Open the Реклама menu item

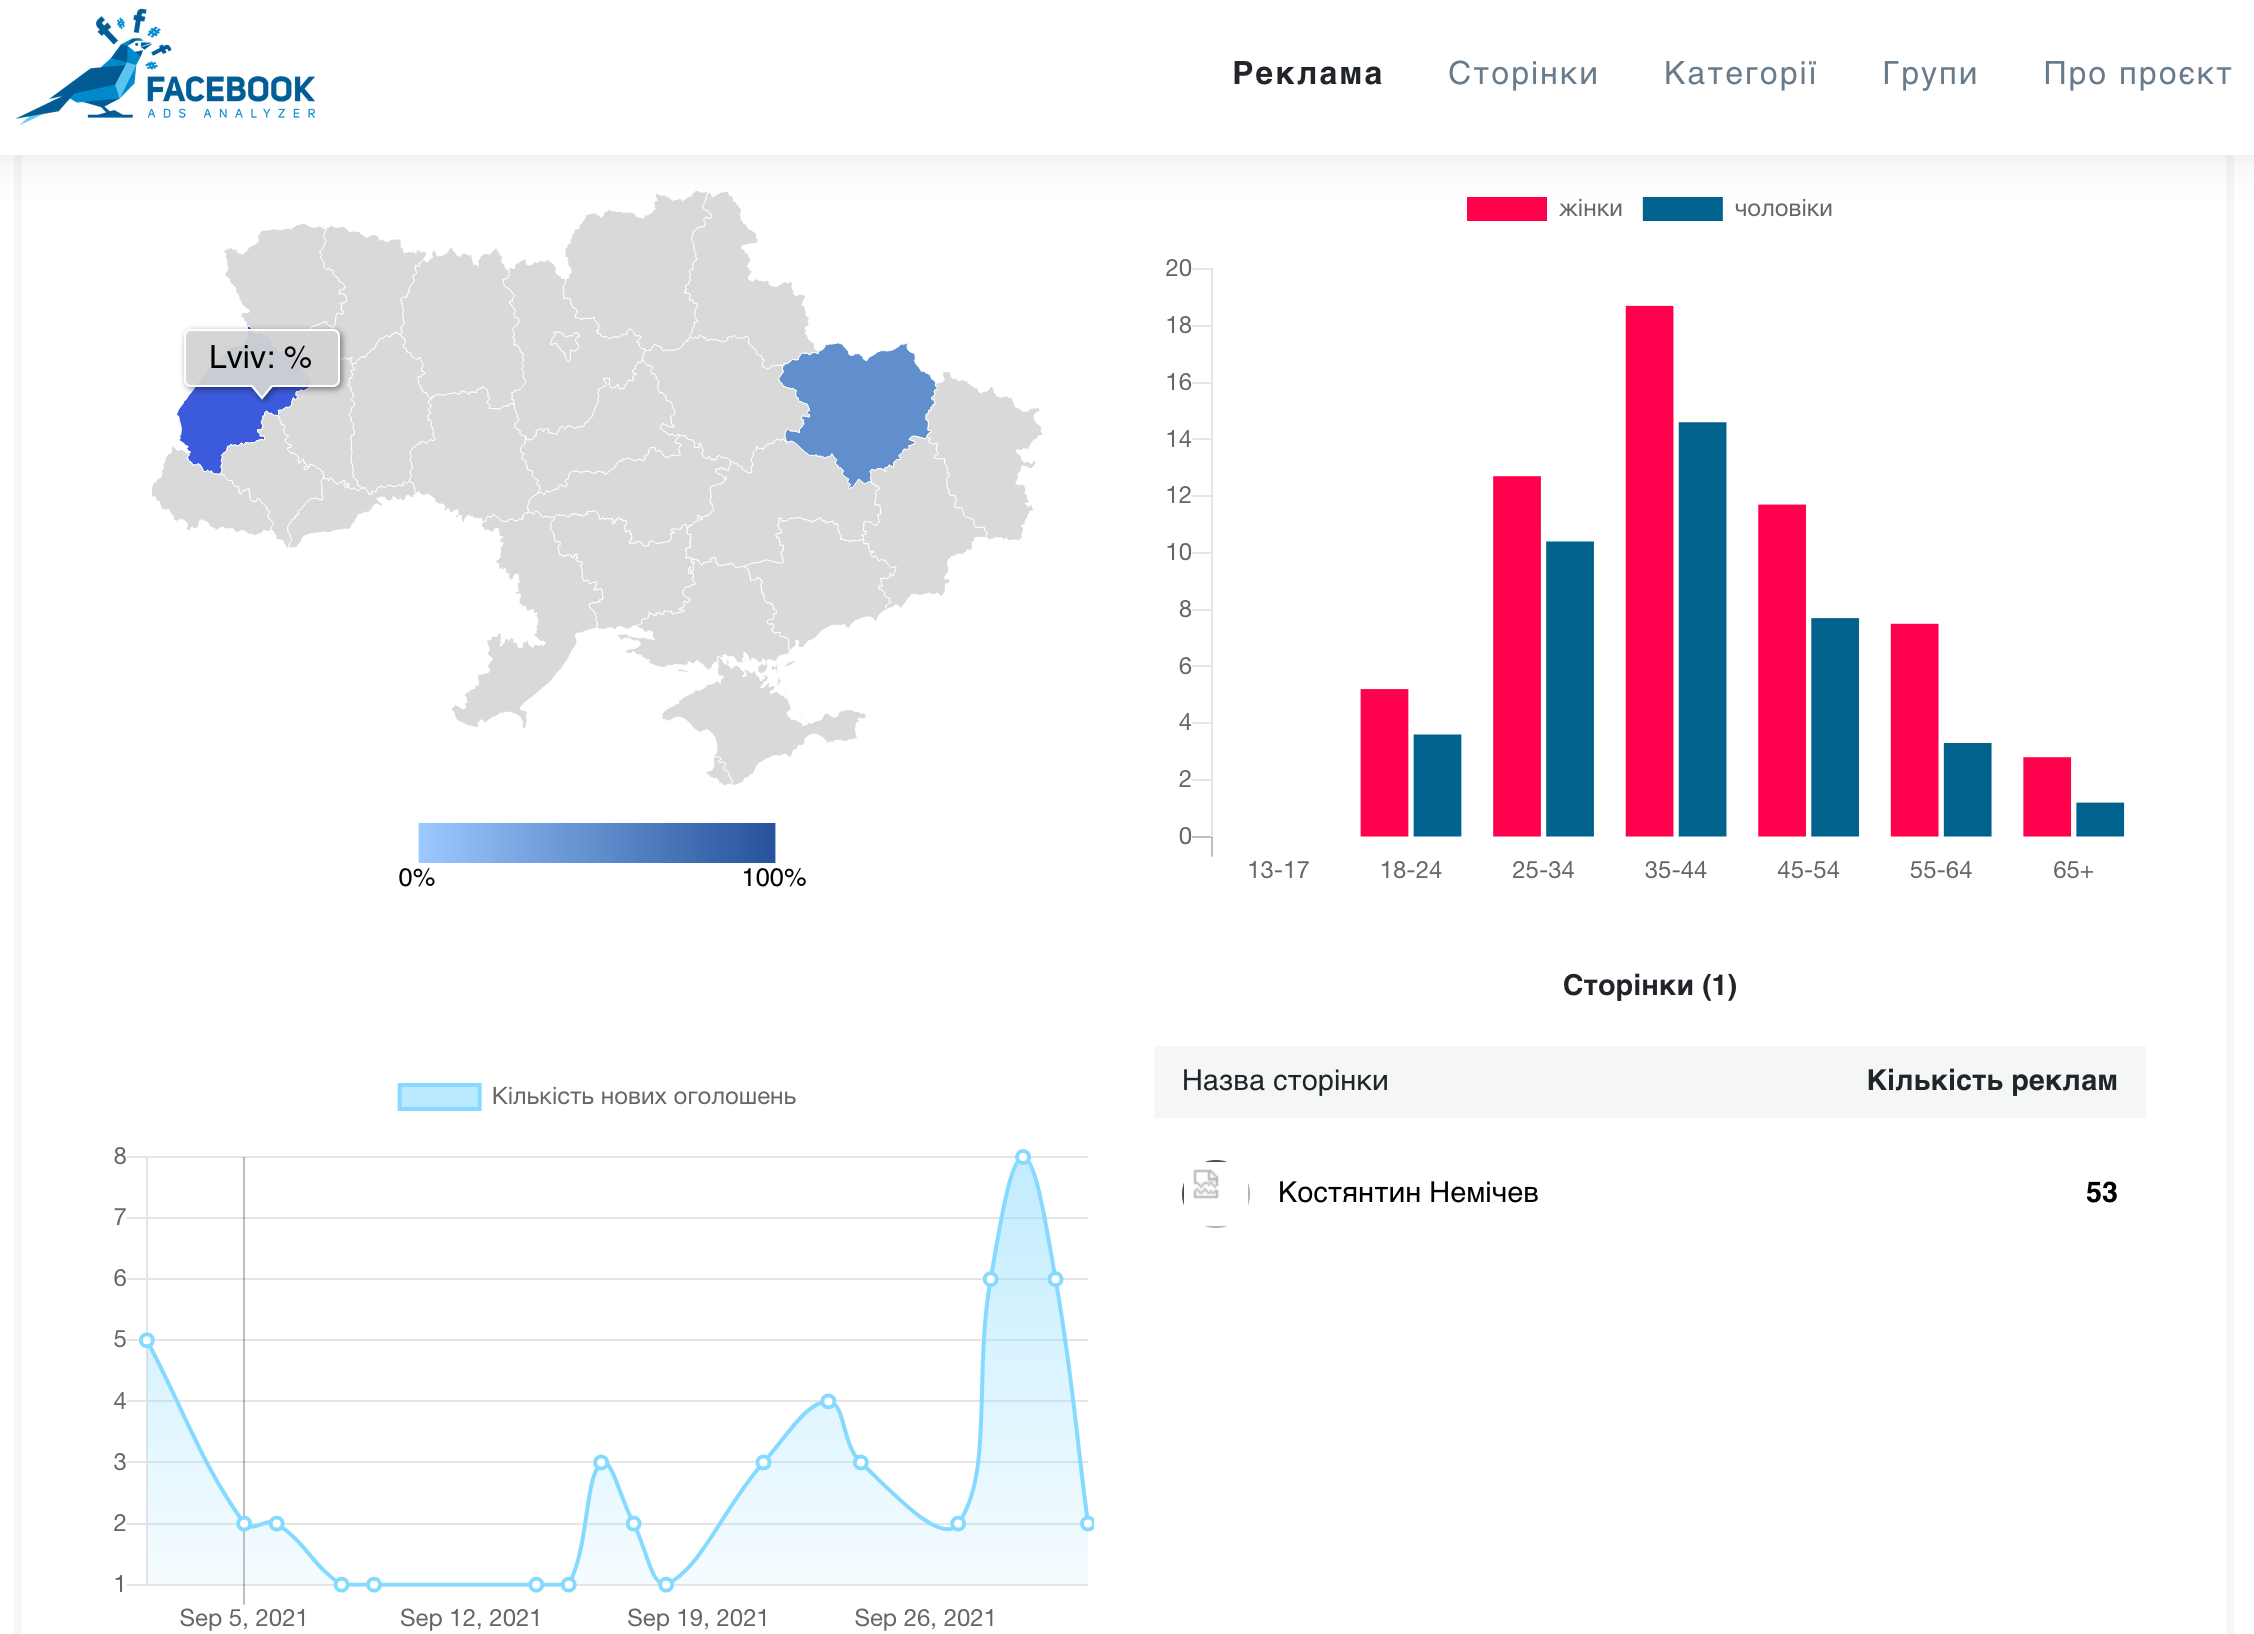click(x=1306, y=73)
